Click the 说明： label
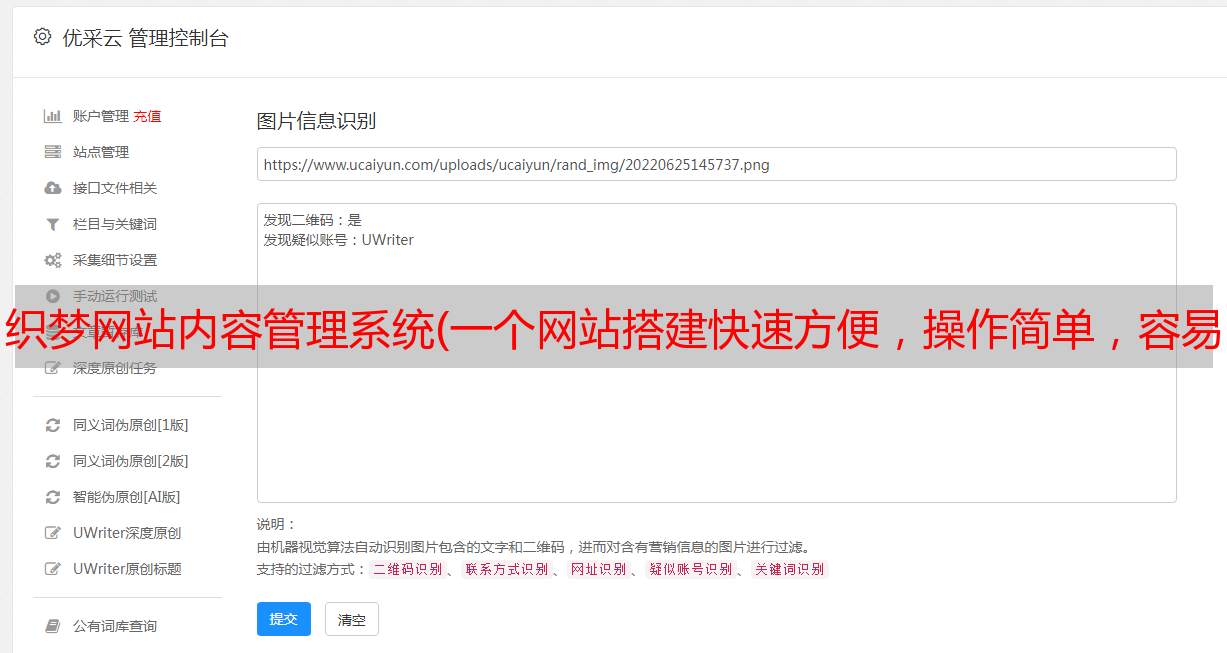The image size is (1227, 653). tap(277, 524)
